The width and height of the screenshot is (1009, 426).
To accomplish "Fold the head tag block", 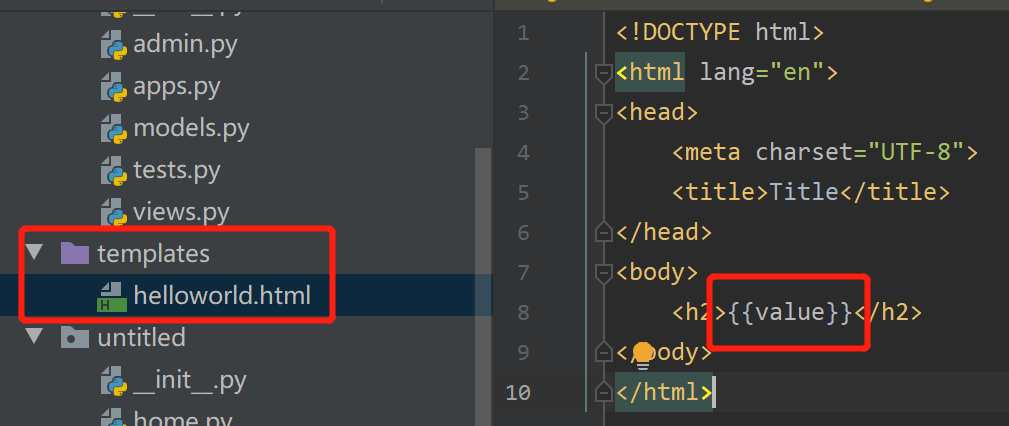I will click(602, 113).
